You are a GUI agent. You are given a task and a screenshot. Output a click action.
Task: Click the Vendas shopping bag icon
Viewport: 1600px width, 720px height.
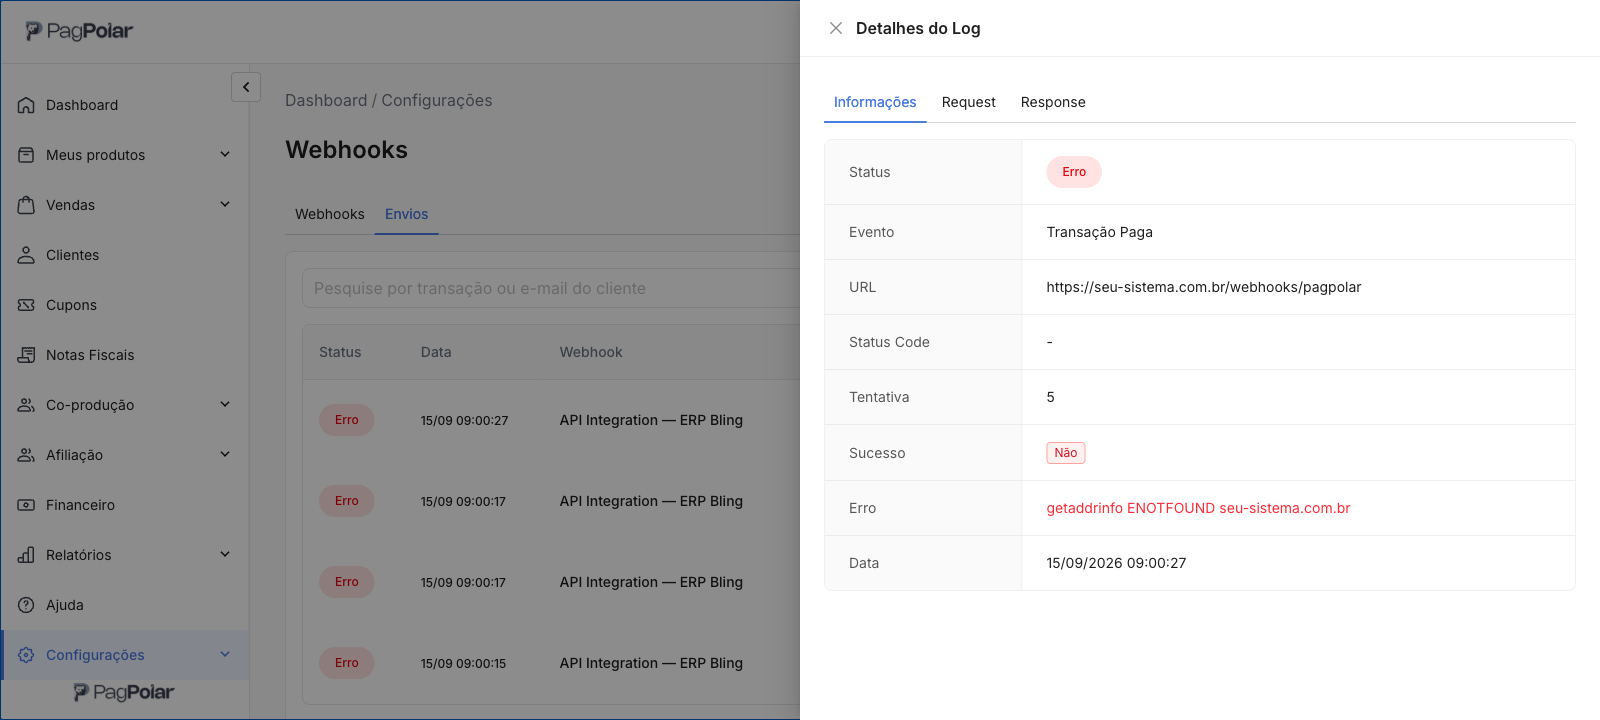[26, 205]
